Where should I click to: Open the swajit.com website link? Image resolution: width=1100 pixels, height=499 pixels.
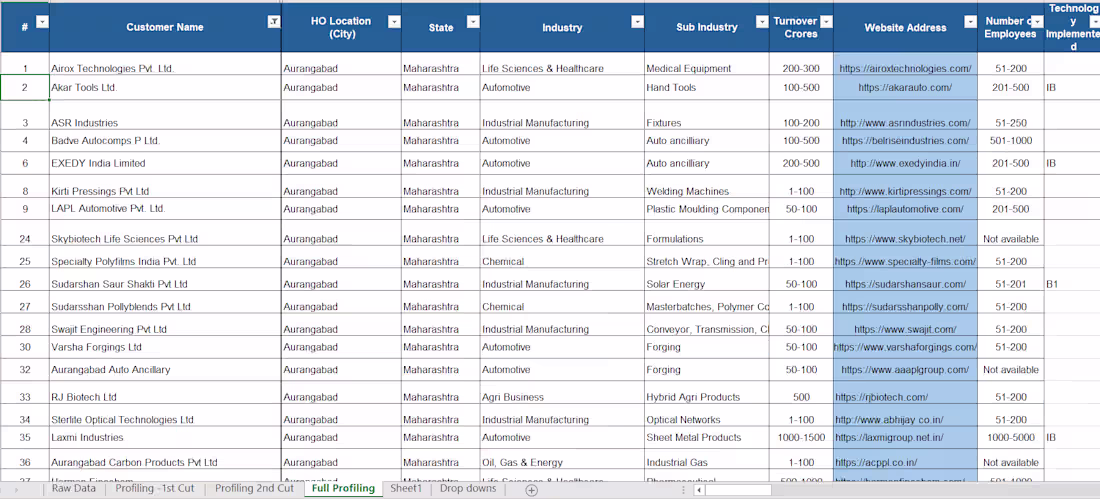point(905,329)
